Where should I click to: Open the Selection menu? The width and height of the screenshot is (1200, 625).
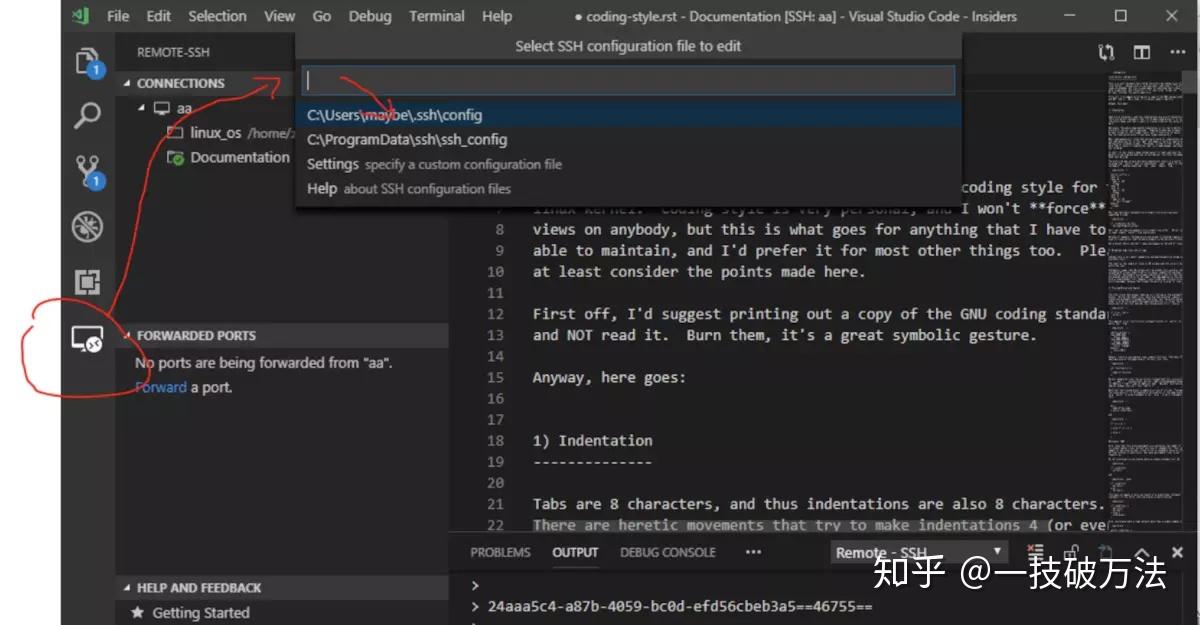tap(217, 16)
